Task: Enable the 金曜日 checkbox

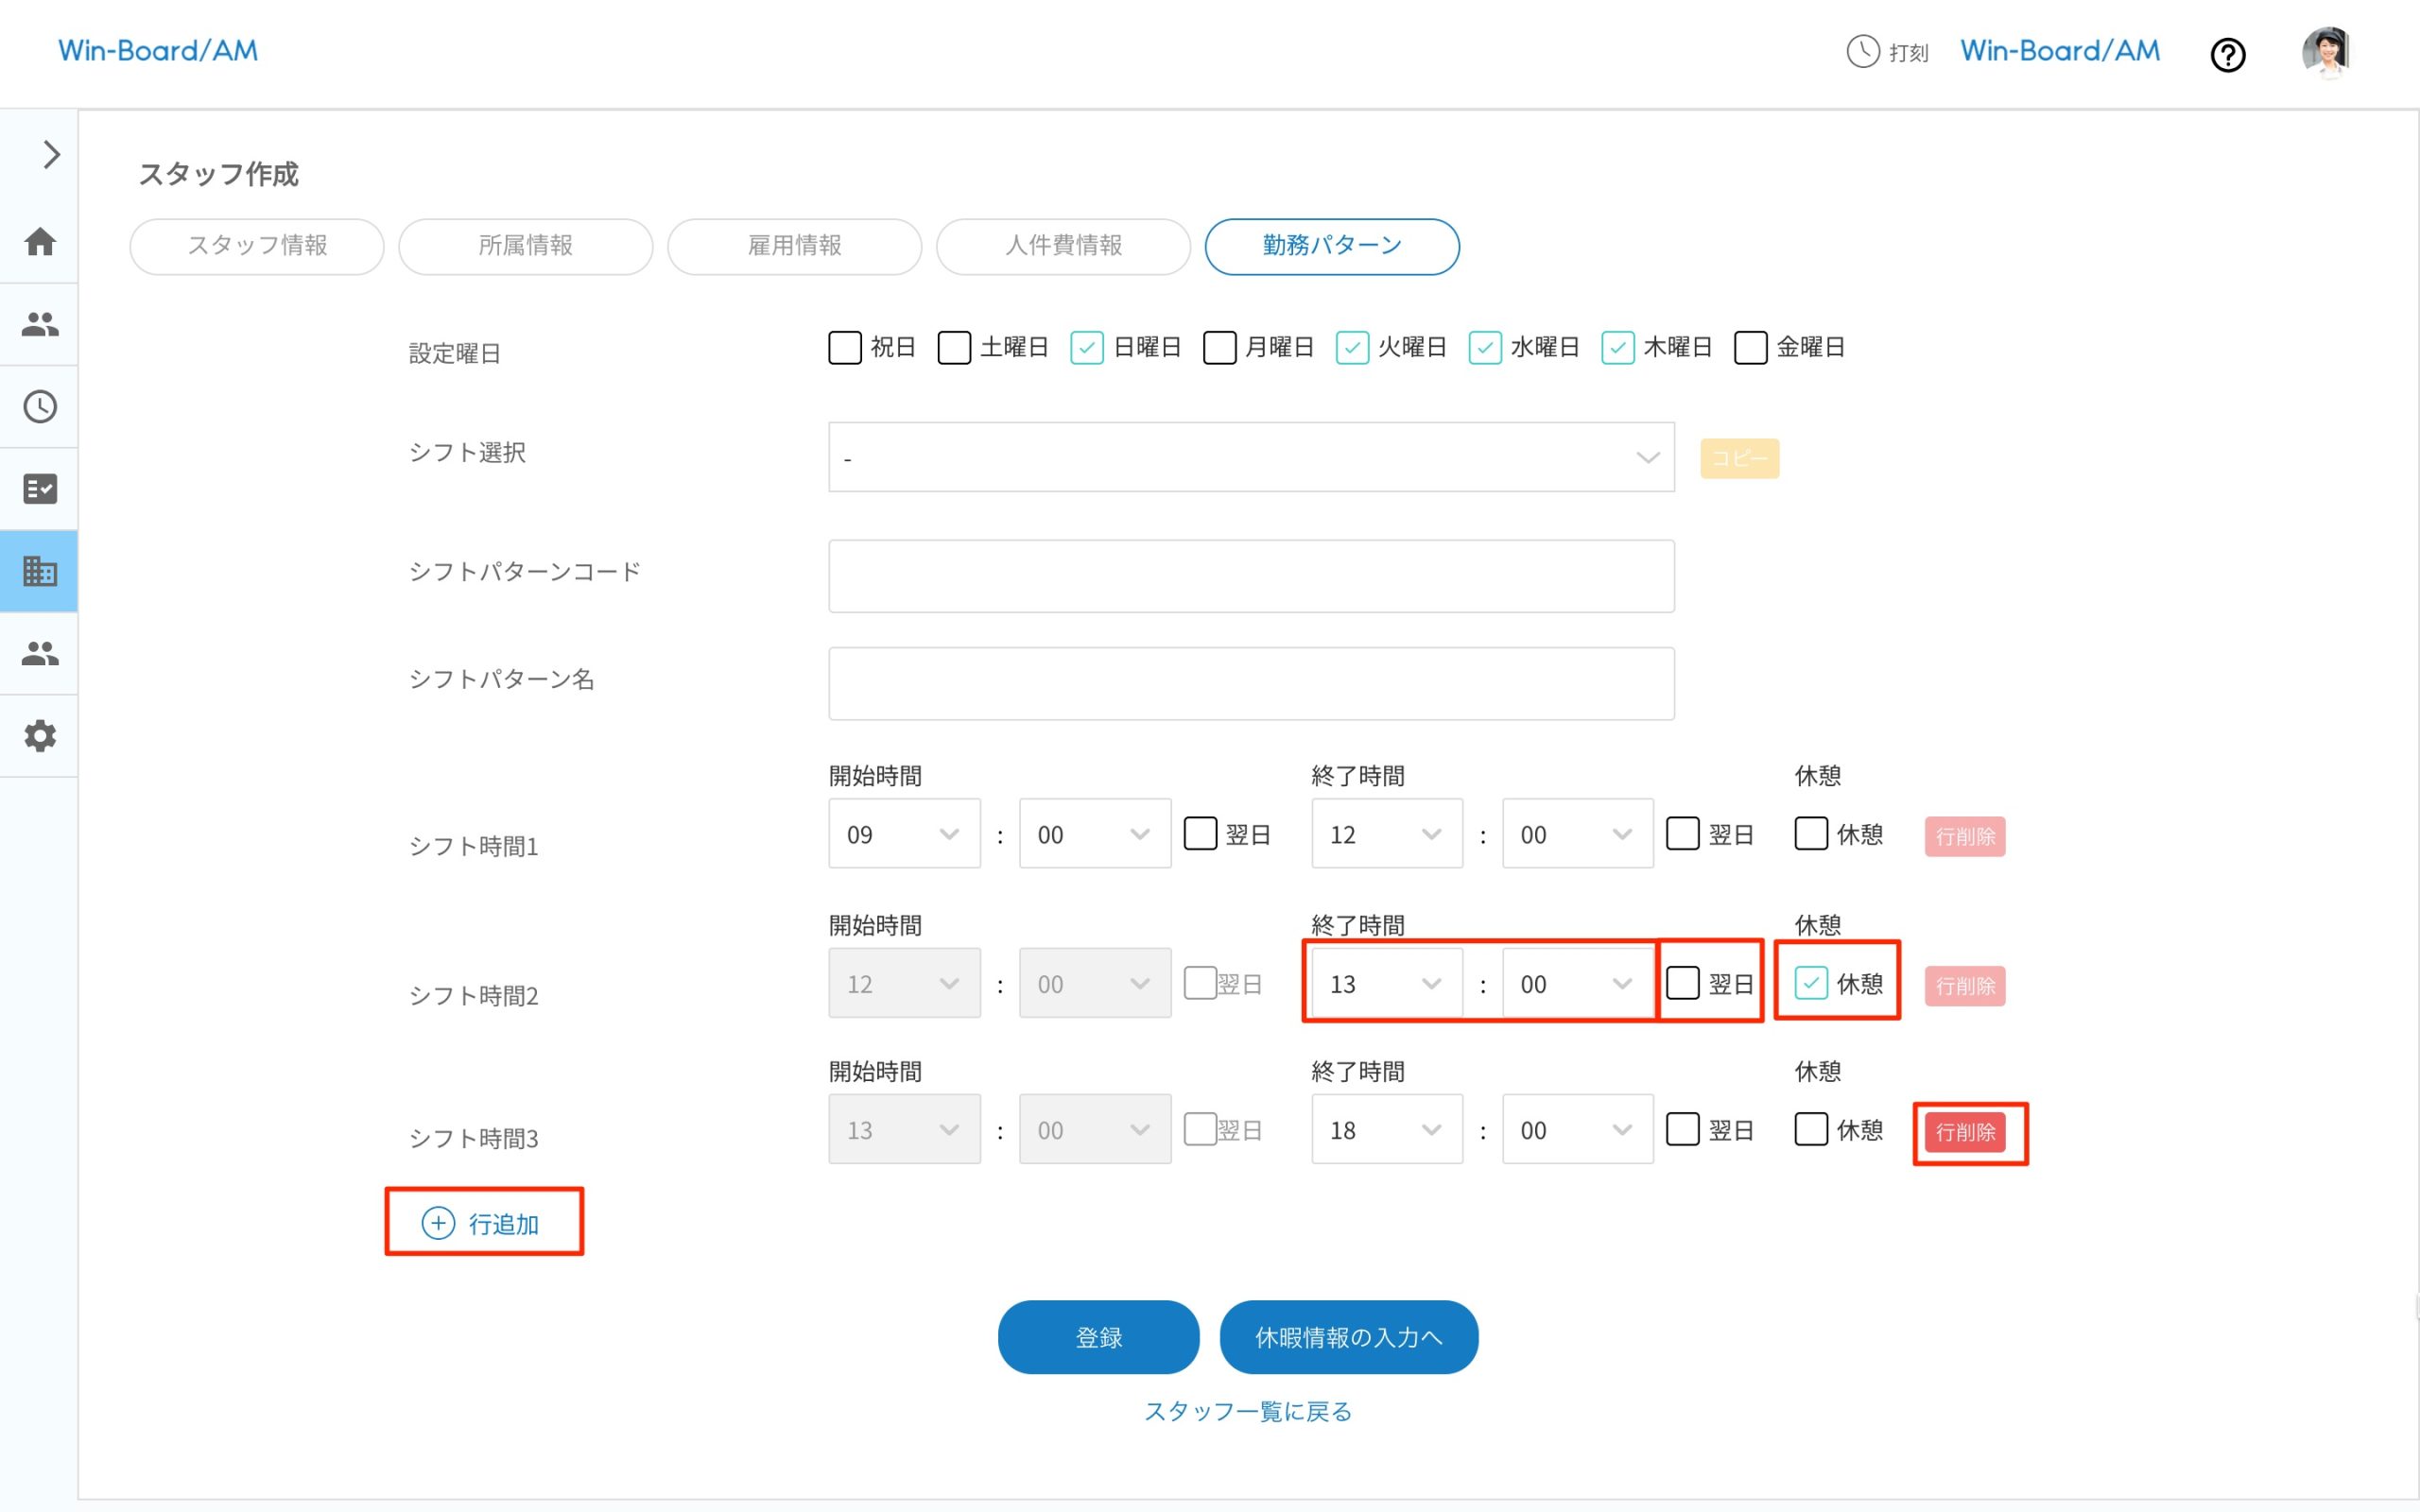Action: pyautogui.click(x=1750, y=348)
